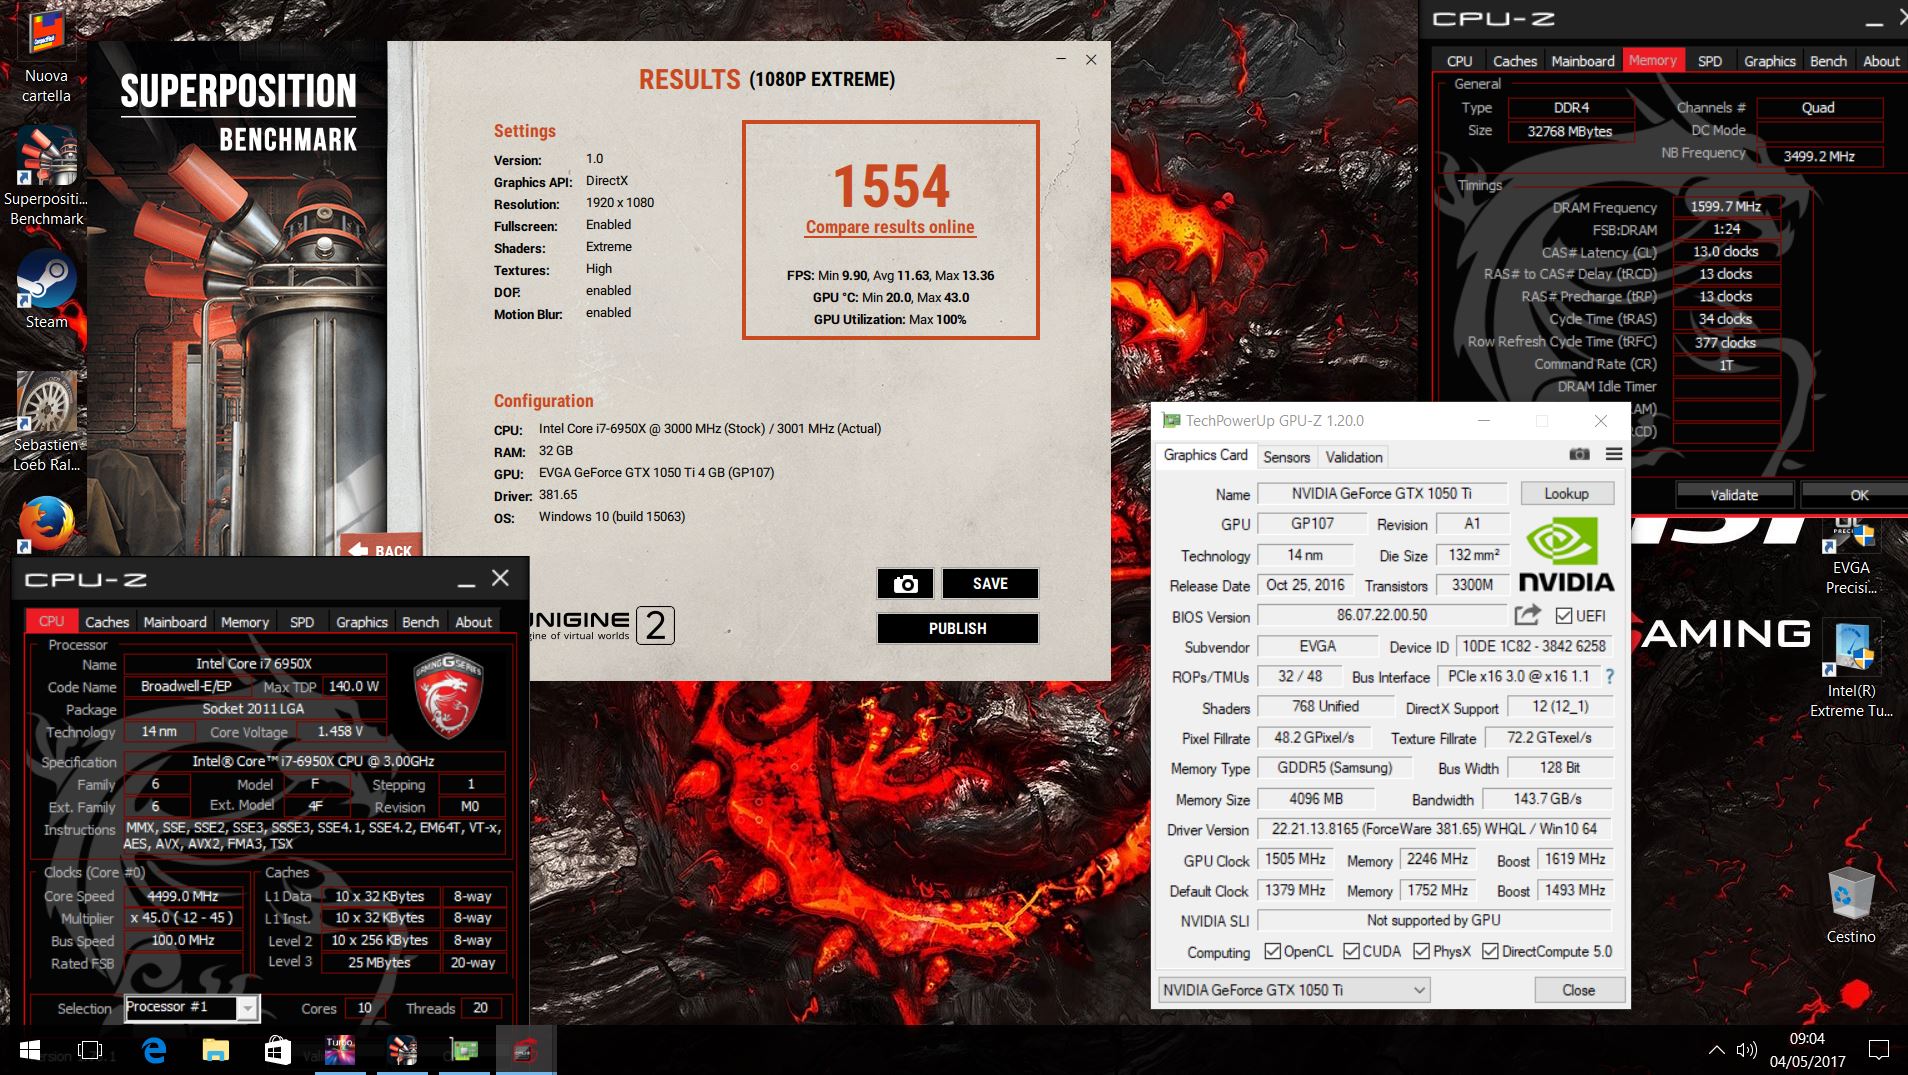Open Caches tab in lower CPU-Z window

(107, 622)
